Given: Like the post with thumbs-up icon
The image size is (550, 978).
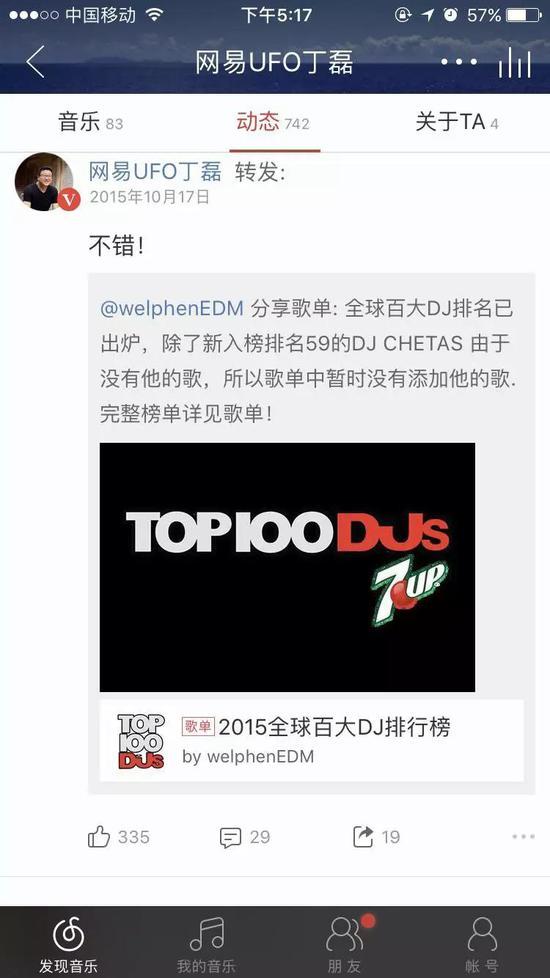Looking at the screenshot, I should (99, 836).
